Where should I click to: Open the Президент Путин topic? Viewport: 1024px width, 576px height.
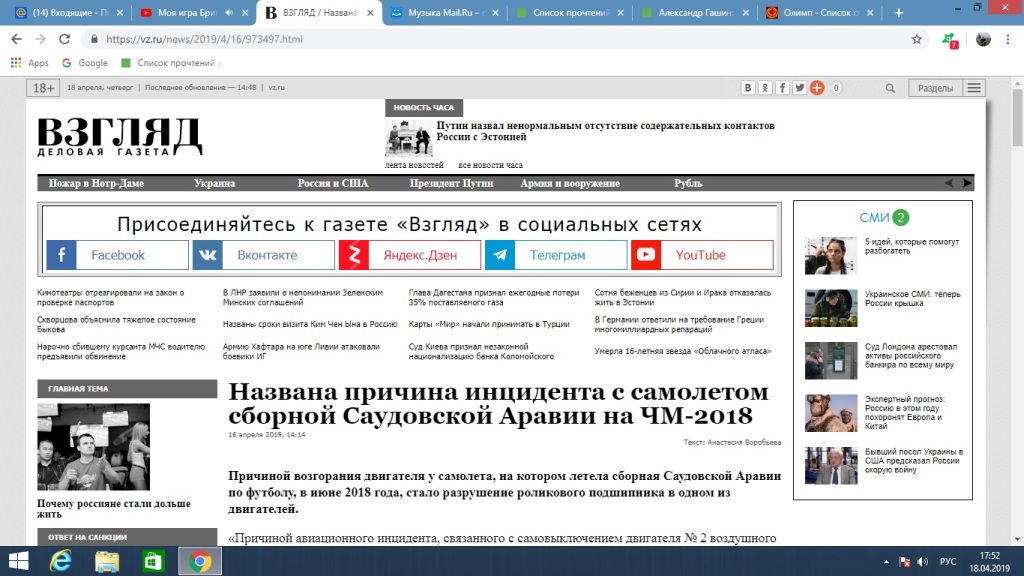pos(451,184)
